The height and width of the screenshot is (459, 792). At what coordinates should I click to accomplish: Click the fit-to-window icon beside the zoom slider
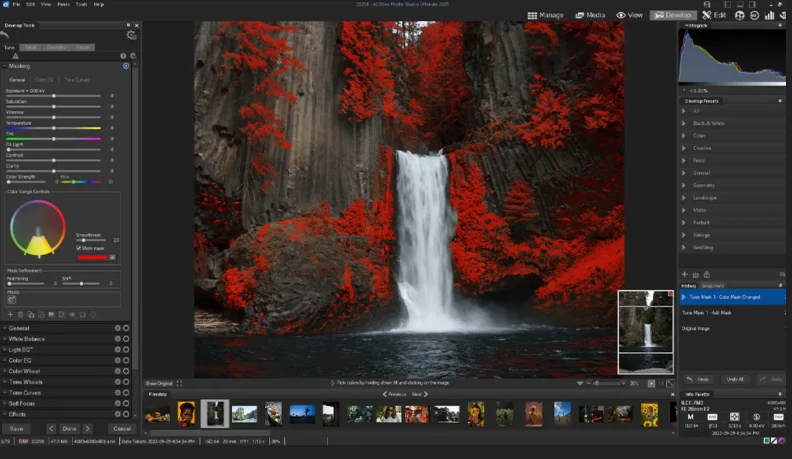click(x=670, y=384)
